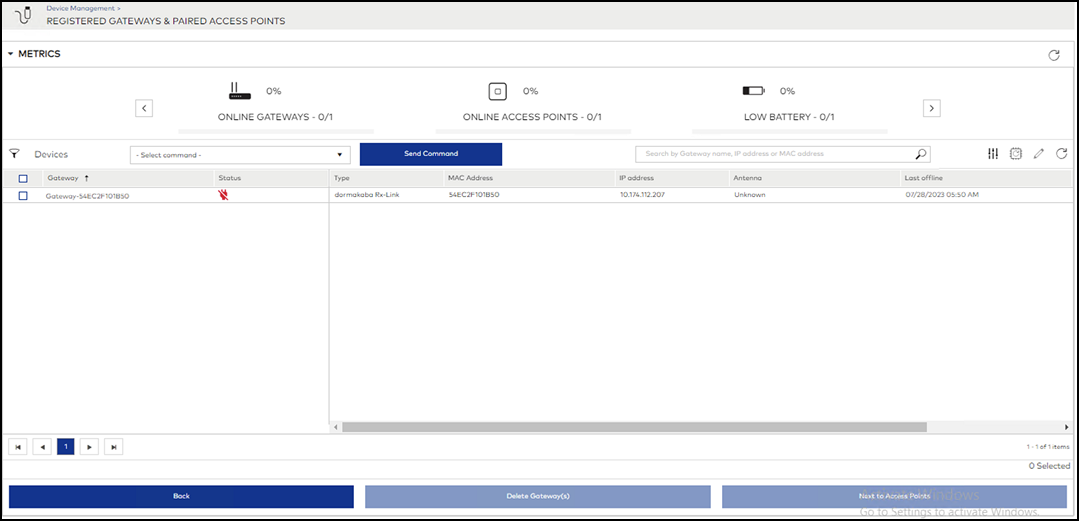Click the online access points icon
The width and height of the screenshot is (1079, 521).
click(498, 91)
